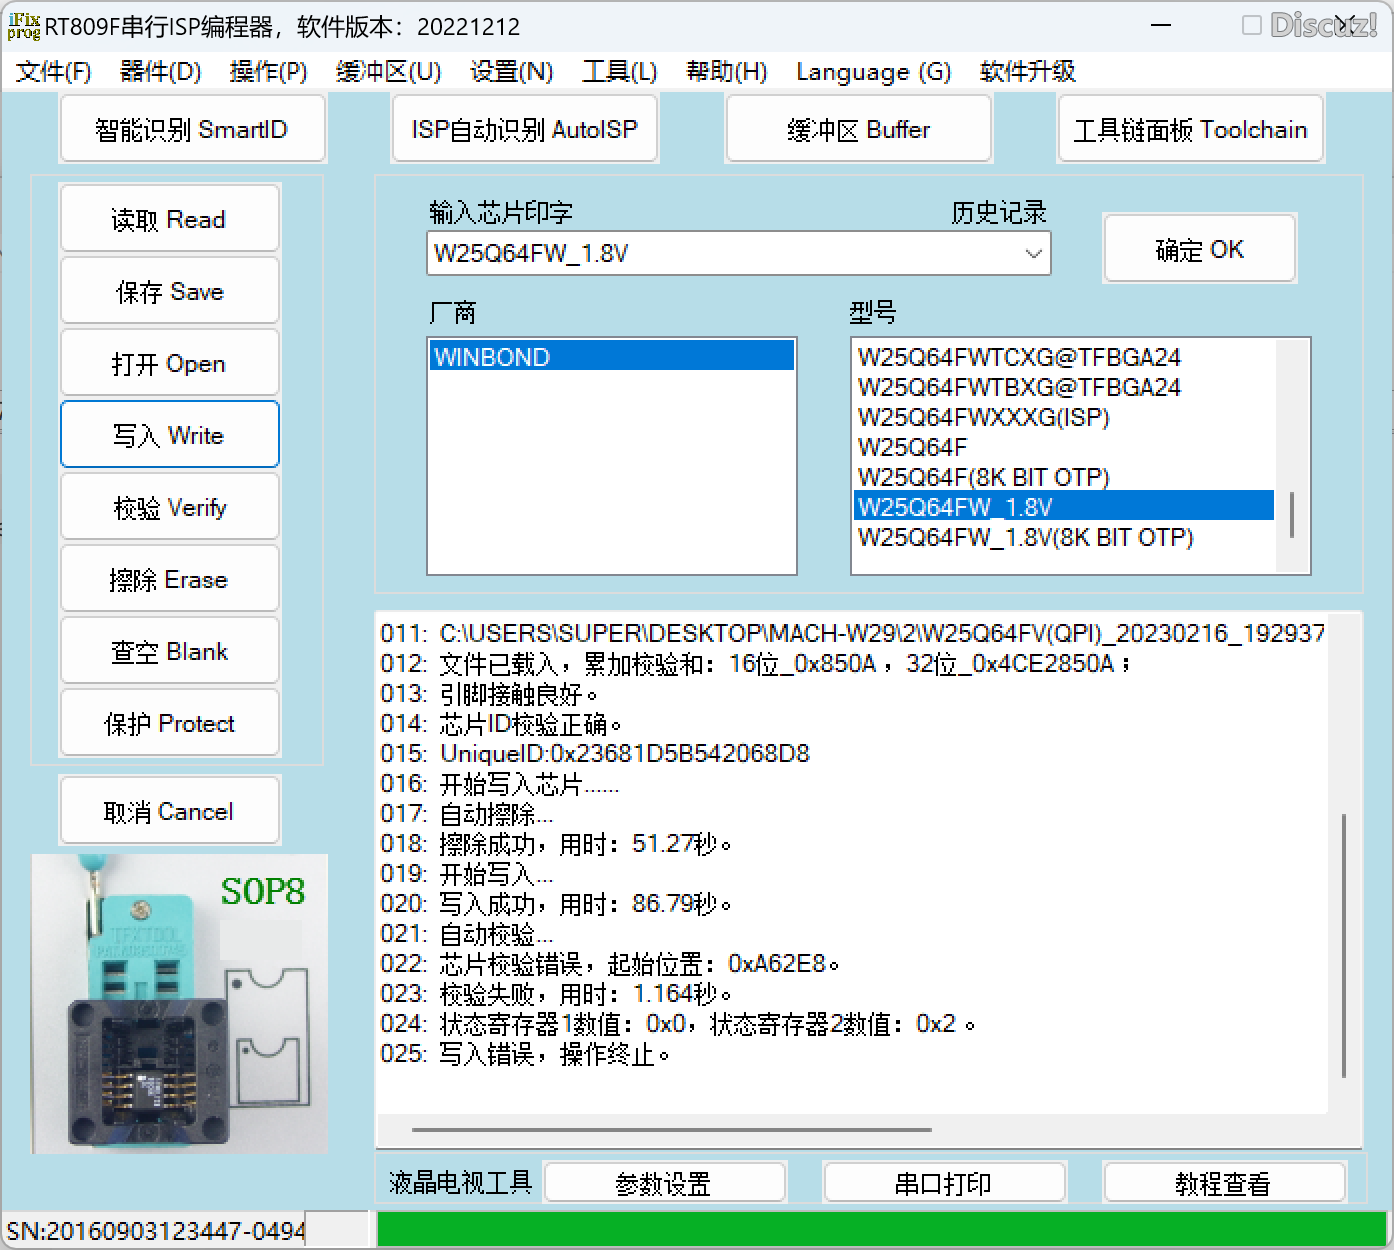Click ISP自动识别 AutoISP button
The width and height of the screenshot is (1394, 1250).
(525, 130)
